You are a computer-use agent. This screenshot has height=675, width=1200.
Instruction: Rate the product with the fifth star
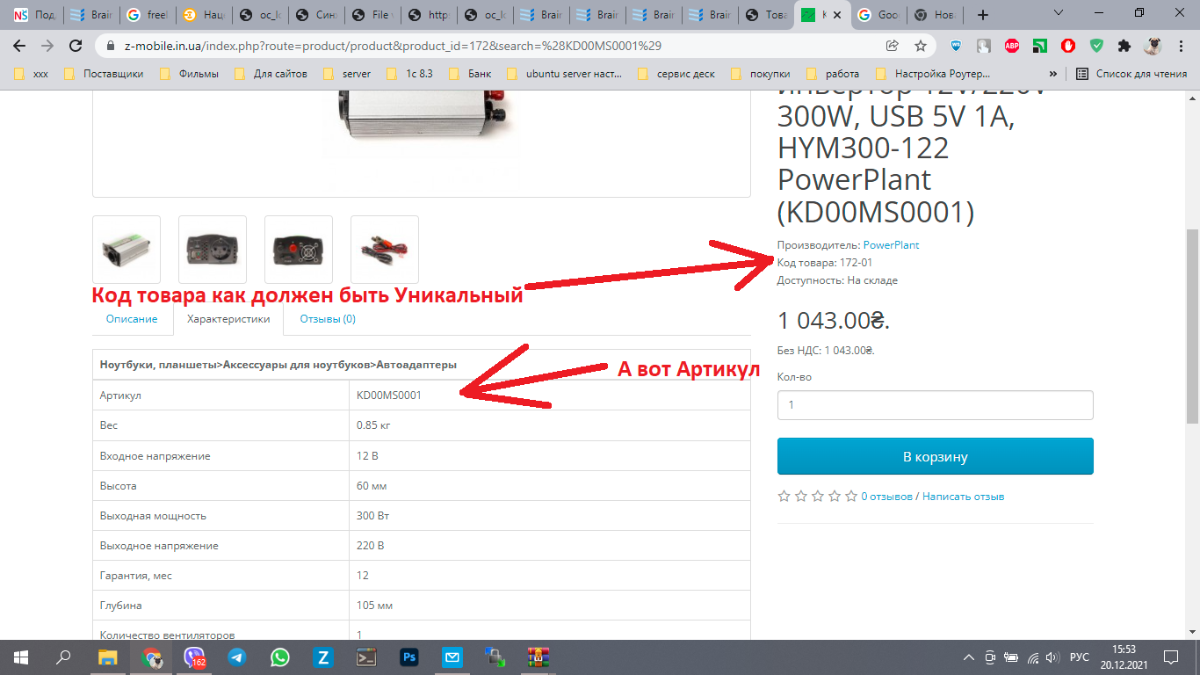(x=851, y=496)
